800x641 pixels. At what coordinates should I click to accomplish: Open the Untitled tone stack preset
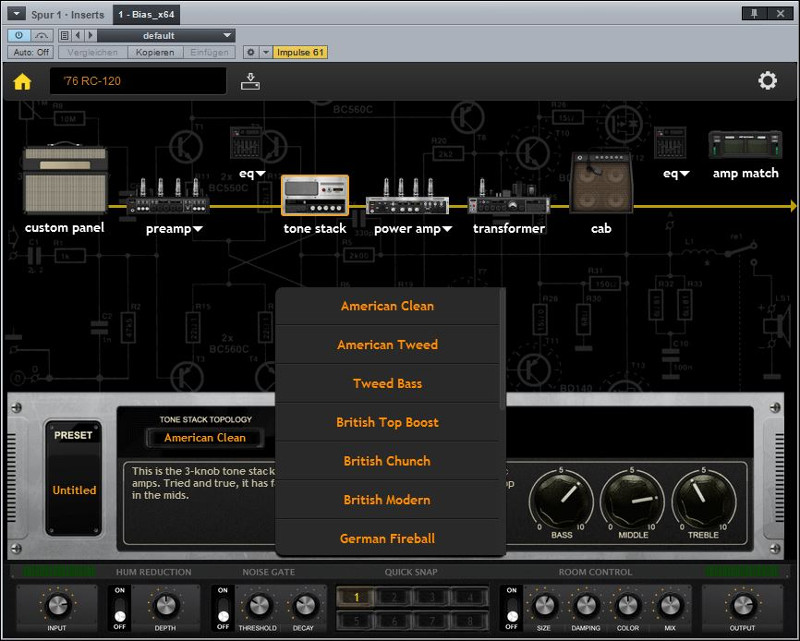[74, 490]
